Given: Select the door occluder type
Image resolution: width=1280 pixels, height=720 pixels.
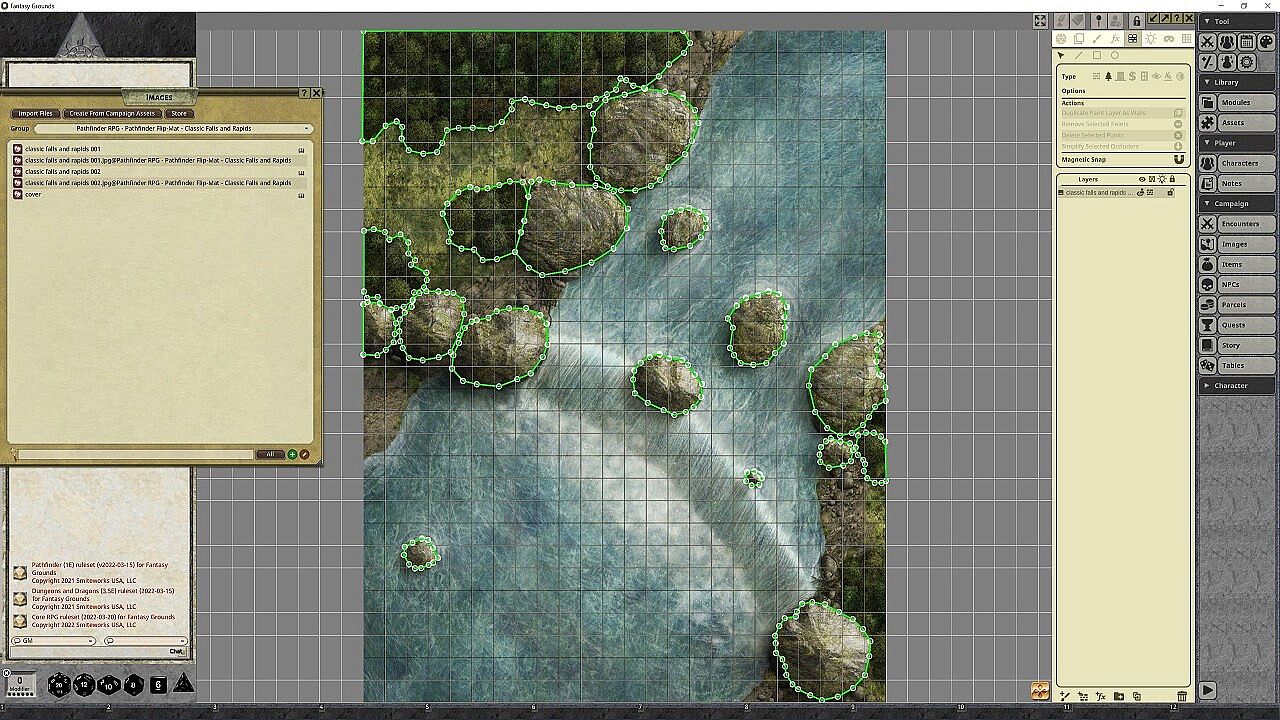Looking at the screenshot, I should click(1120, 76).
